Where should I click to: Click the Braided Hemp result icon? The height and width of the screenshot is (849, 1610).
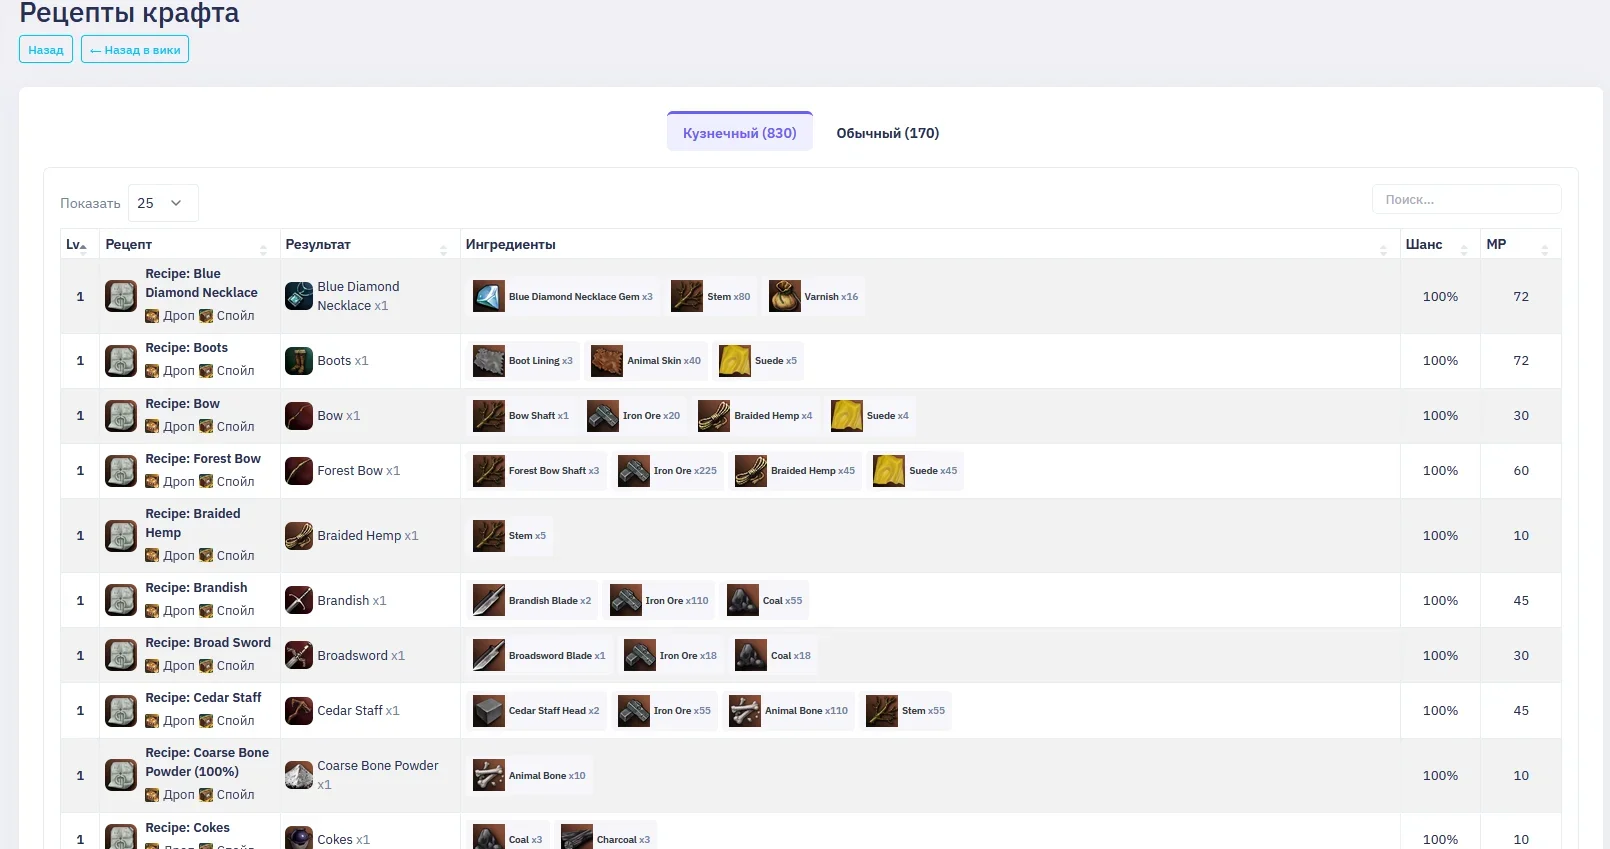coord(299,536)
